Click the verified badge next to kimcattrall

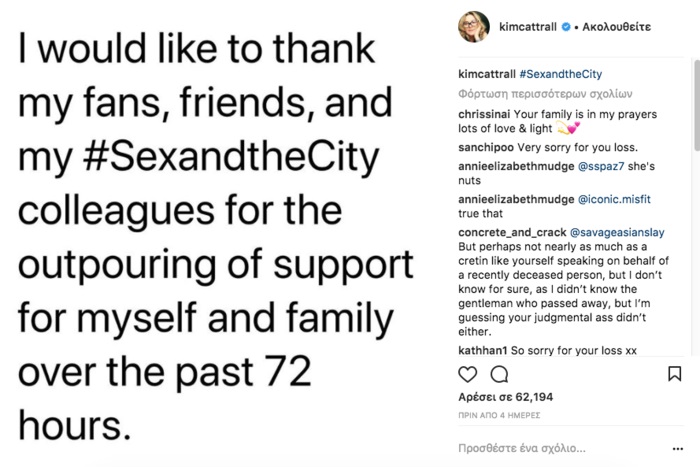(566, 27)
